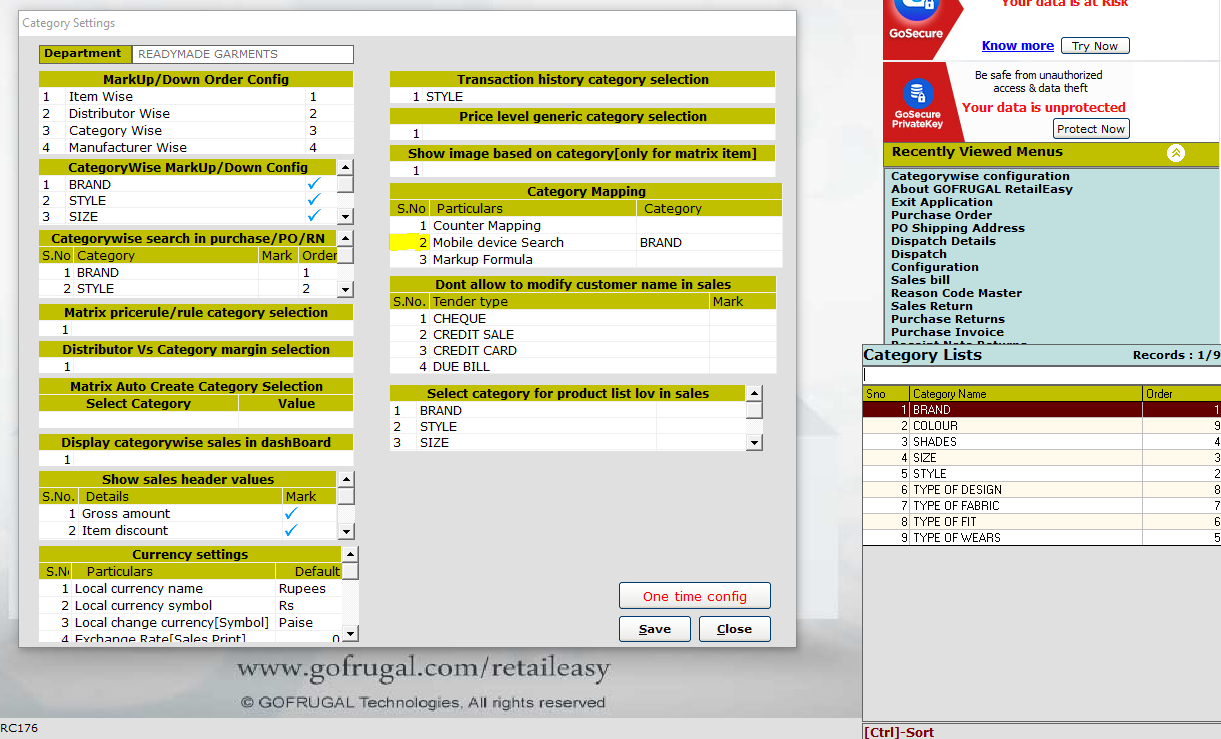Select Purchase Order in recently viewed menus
1221x739 pixels.
pyautogui.click(x=941, y=215)
